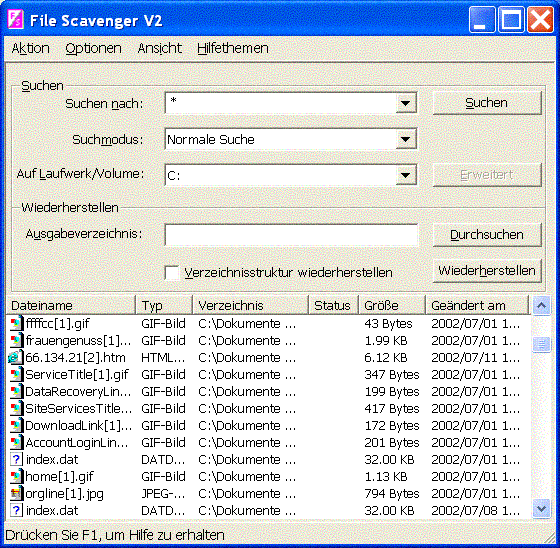Open the Optionen menu

(94, 48)
